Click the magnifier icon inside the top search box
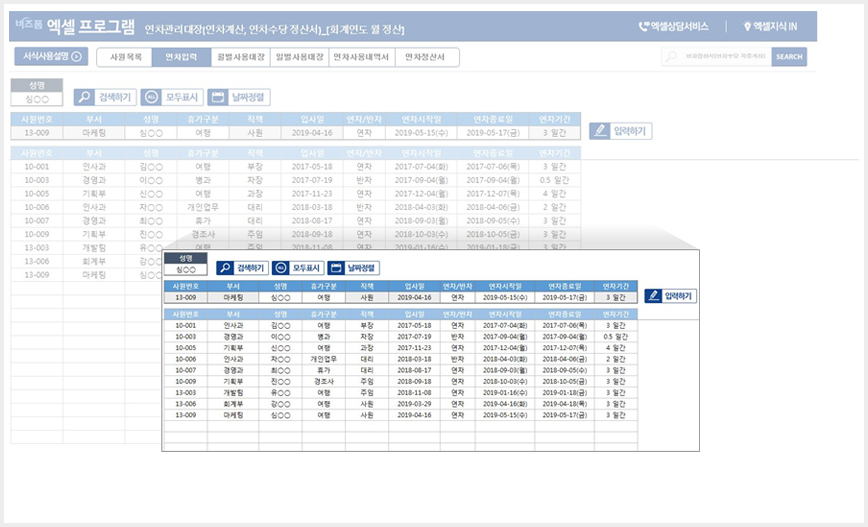Image resolution: width=868 pixels, height=527 pixels. [x=671, y=57]
